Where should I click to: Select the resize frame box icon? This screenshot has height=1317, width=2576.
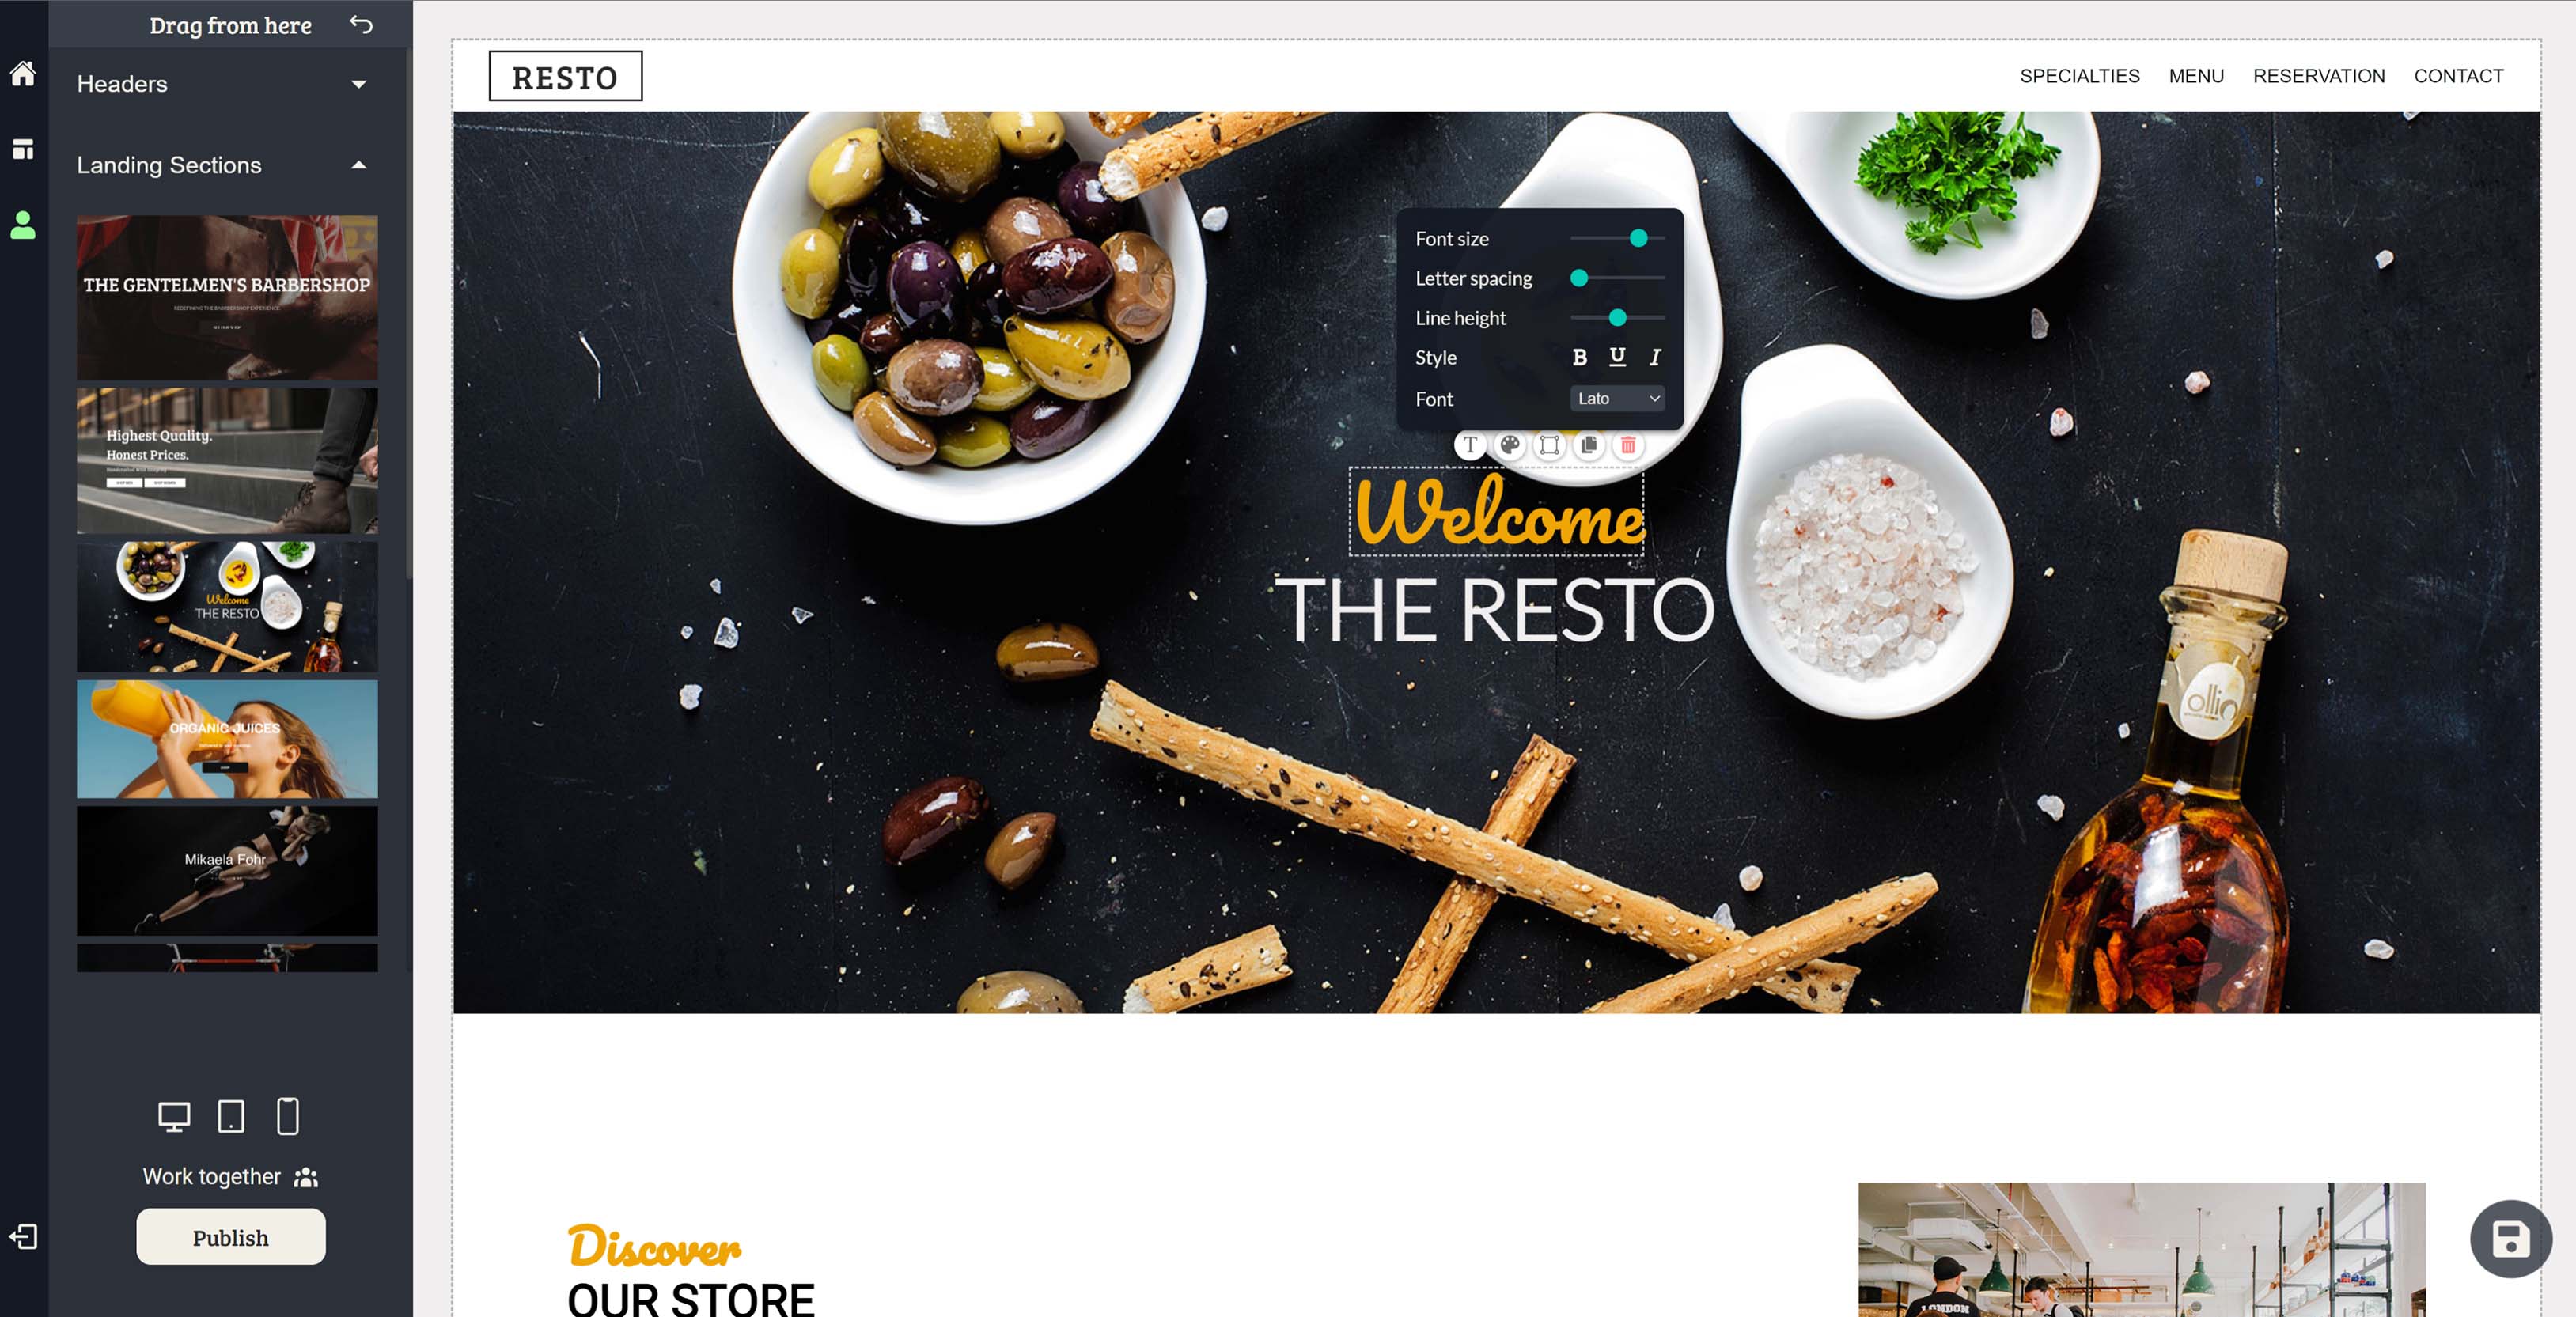click(1549, 445)
